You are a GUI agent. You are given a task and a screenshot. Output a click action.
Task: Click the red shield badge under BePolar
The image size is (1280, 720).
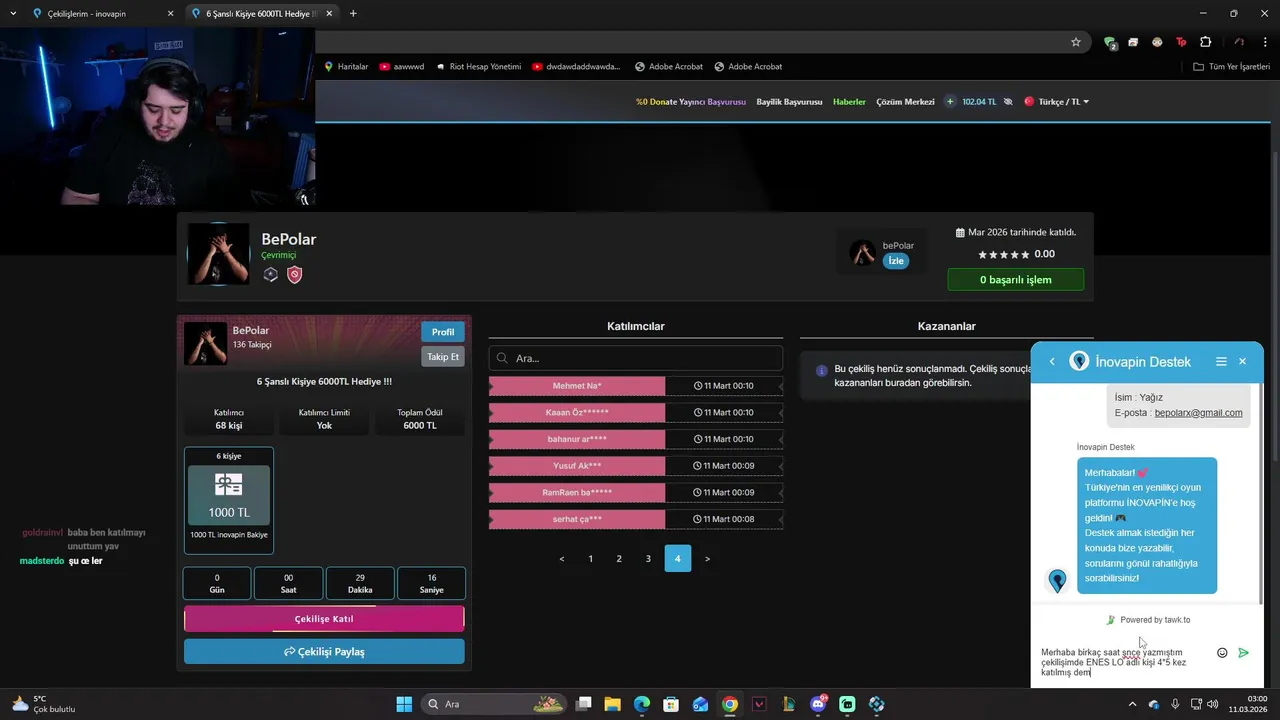[294, 274]
